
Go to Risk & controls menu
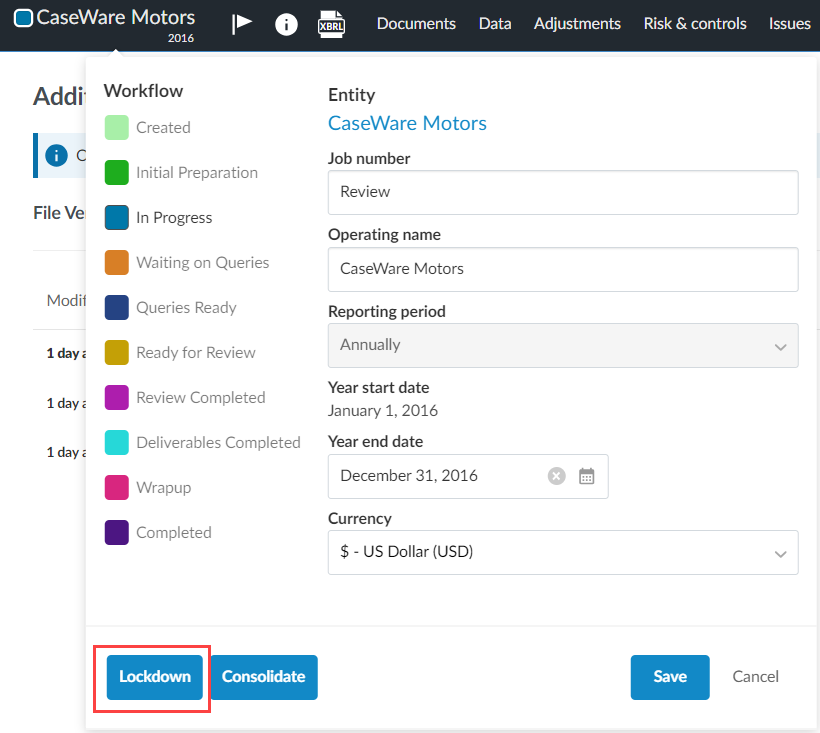click(x=695, y=24)
